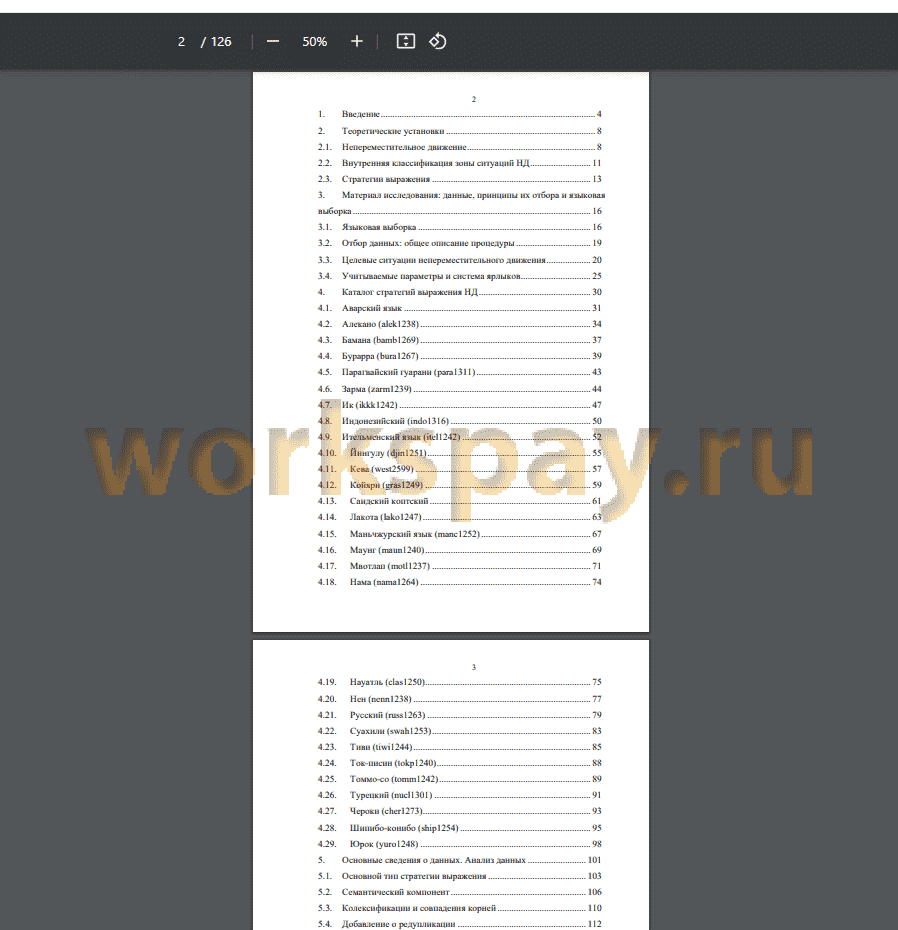Open contents entry 'Введение' page 4
Screen dimensions: 898x930
pos(460,114)
